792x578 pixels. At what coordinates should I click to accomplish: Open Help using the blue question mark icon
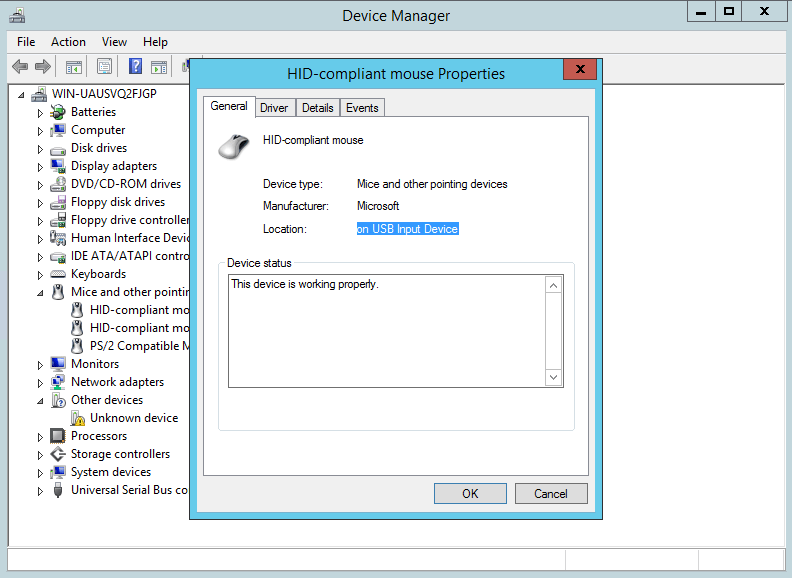pos(135,67)
